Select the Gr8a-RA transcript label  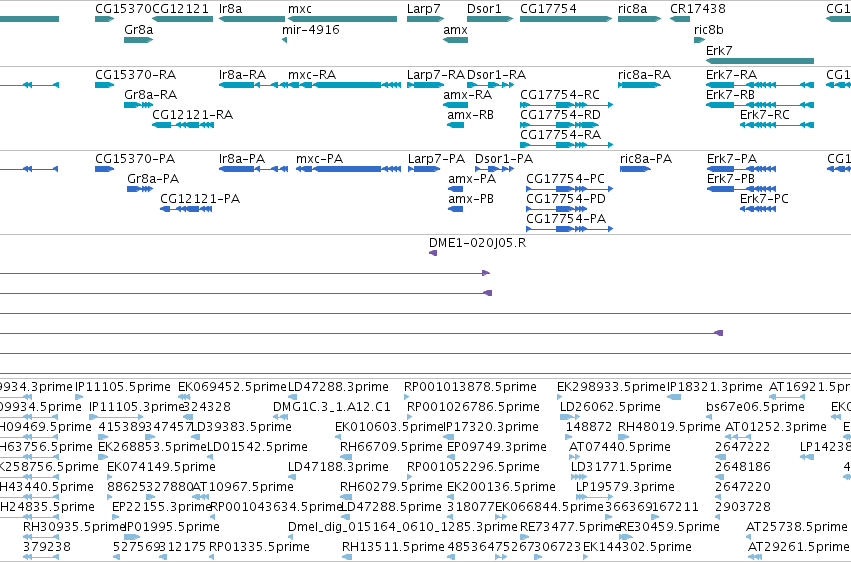[150, 94]
